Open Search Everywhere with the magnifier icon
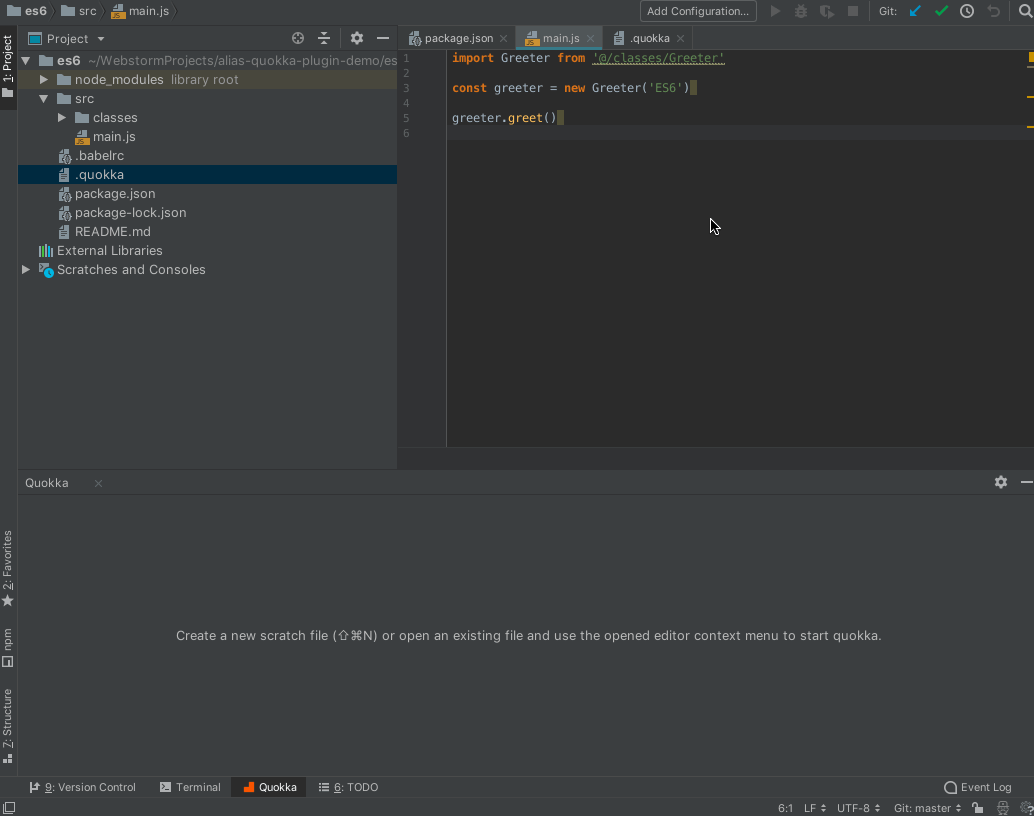Screen dimensions: 1034x816 [x=1026, y=11]
